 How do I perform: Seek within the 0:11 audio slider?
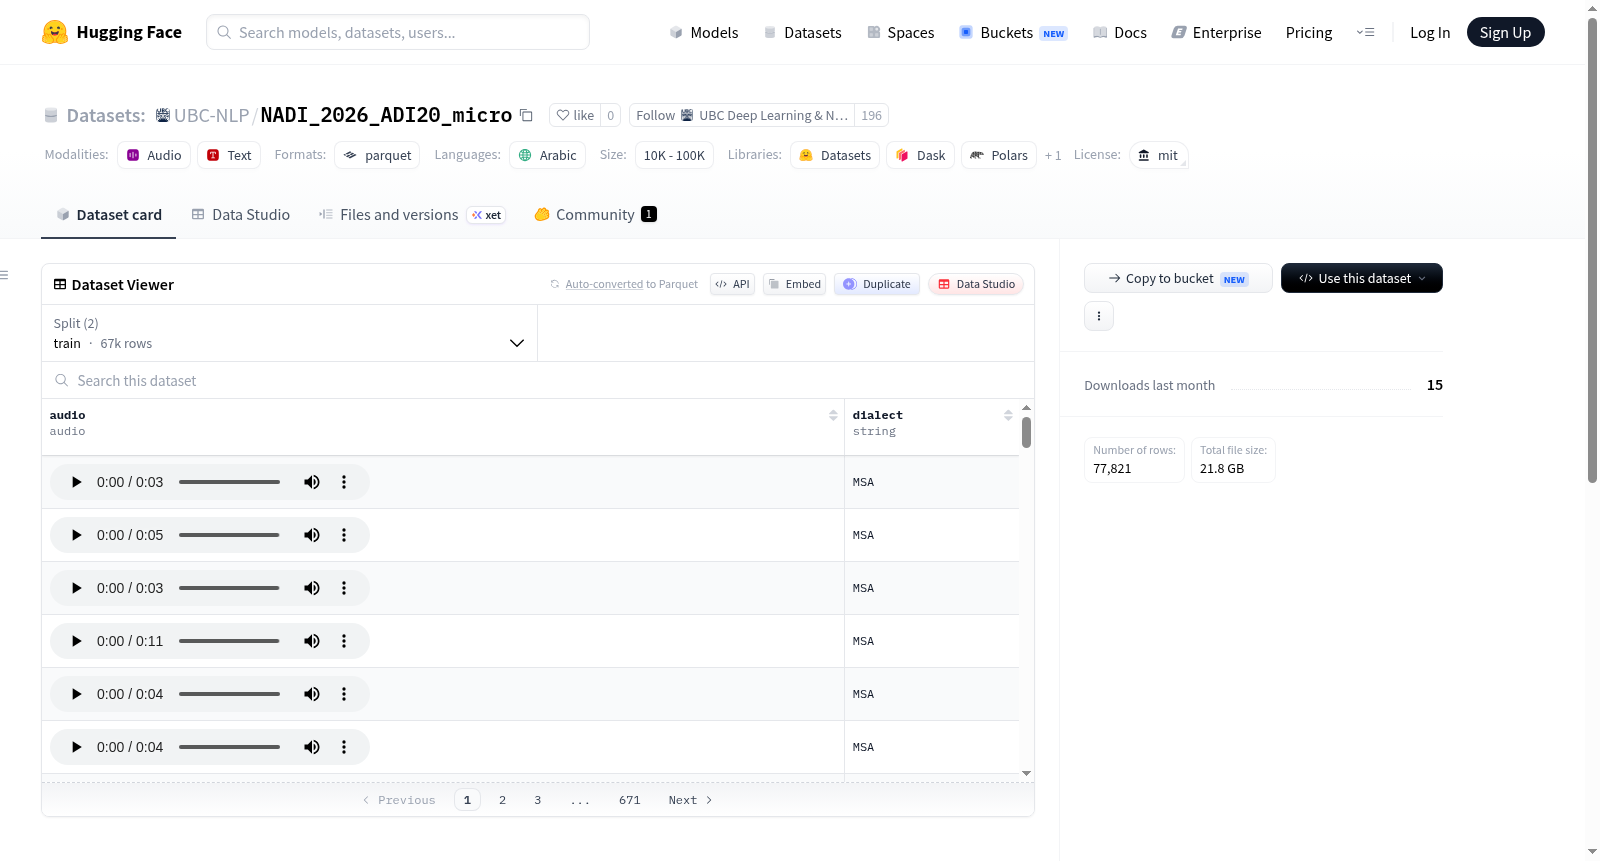tap(229, 641)
